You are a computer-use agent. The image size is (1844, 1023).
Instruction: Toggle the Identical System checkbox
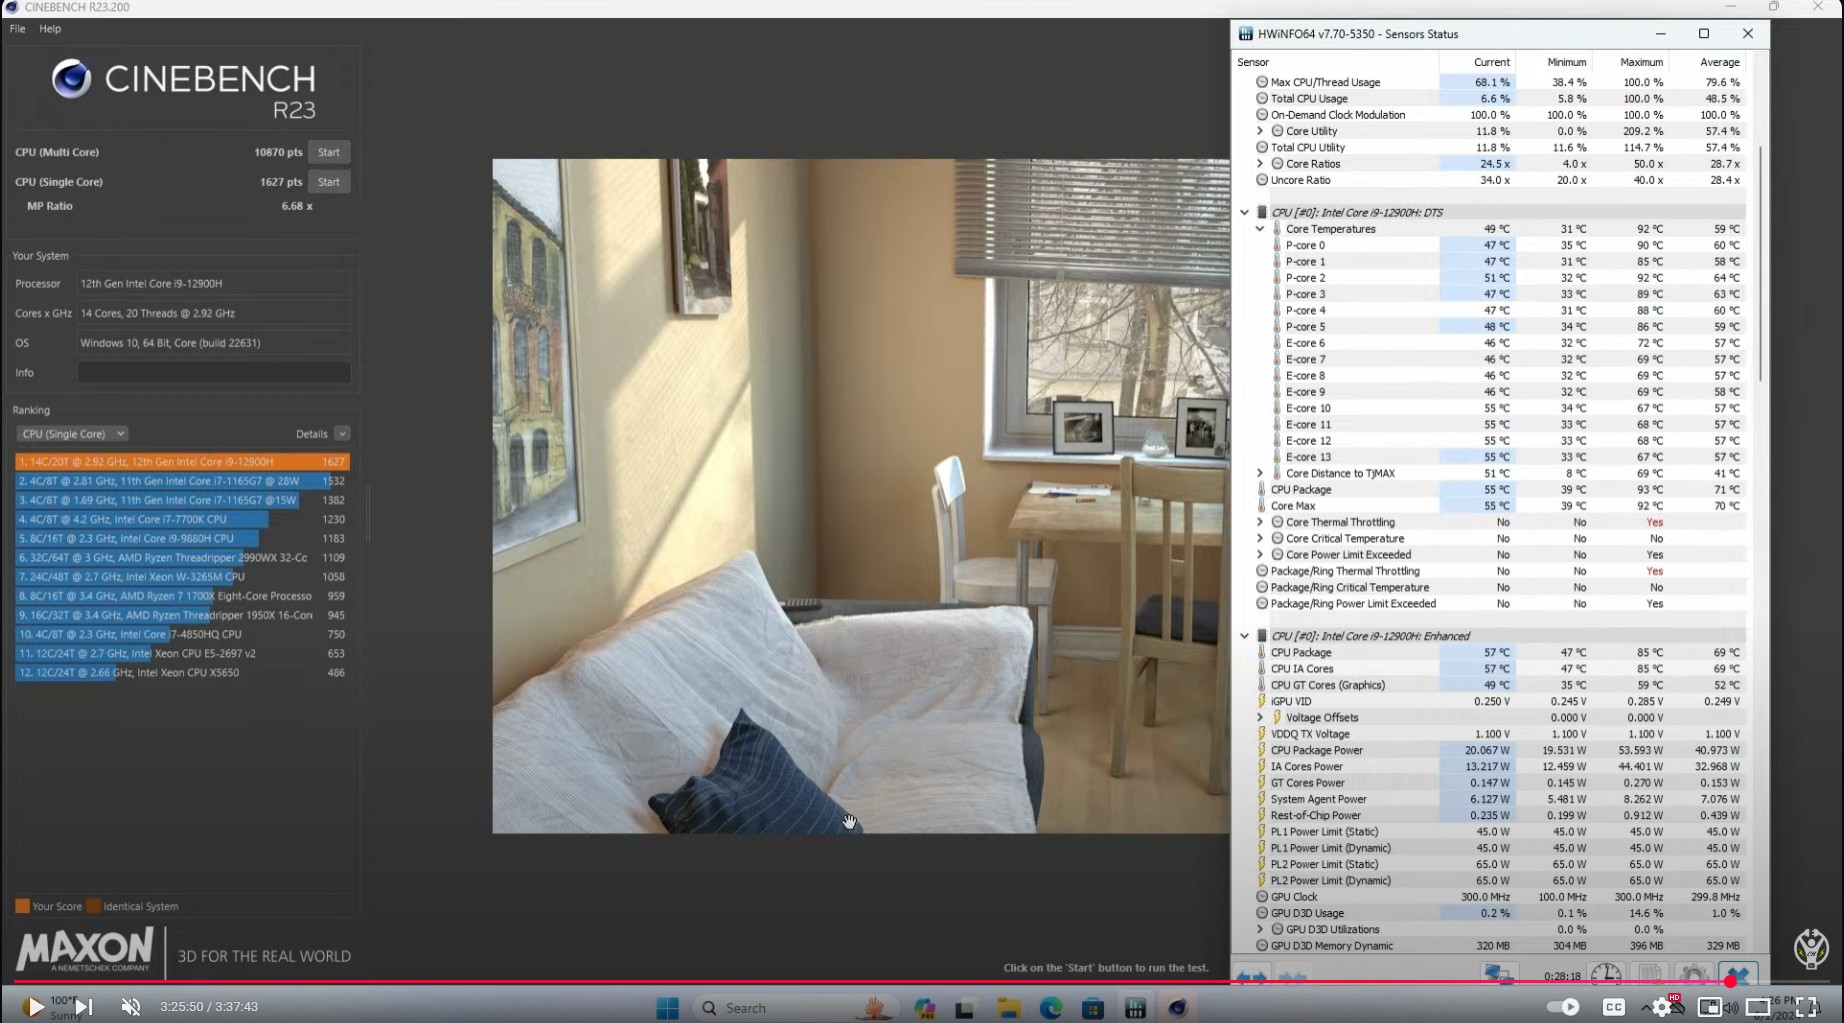[x=93, y=906]
